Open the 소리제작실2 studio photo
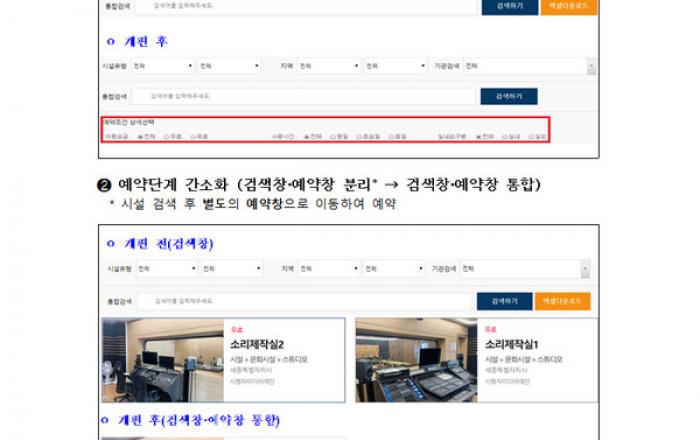This screenshot has width=700, height=440. 163,360
